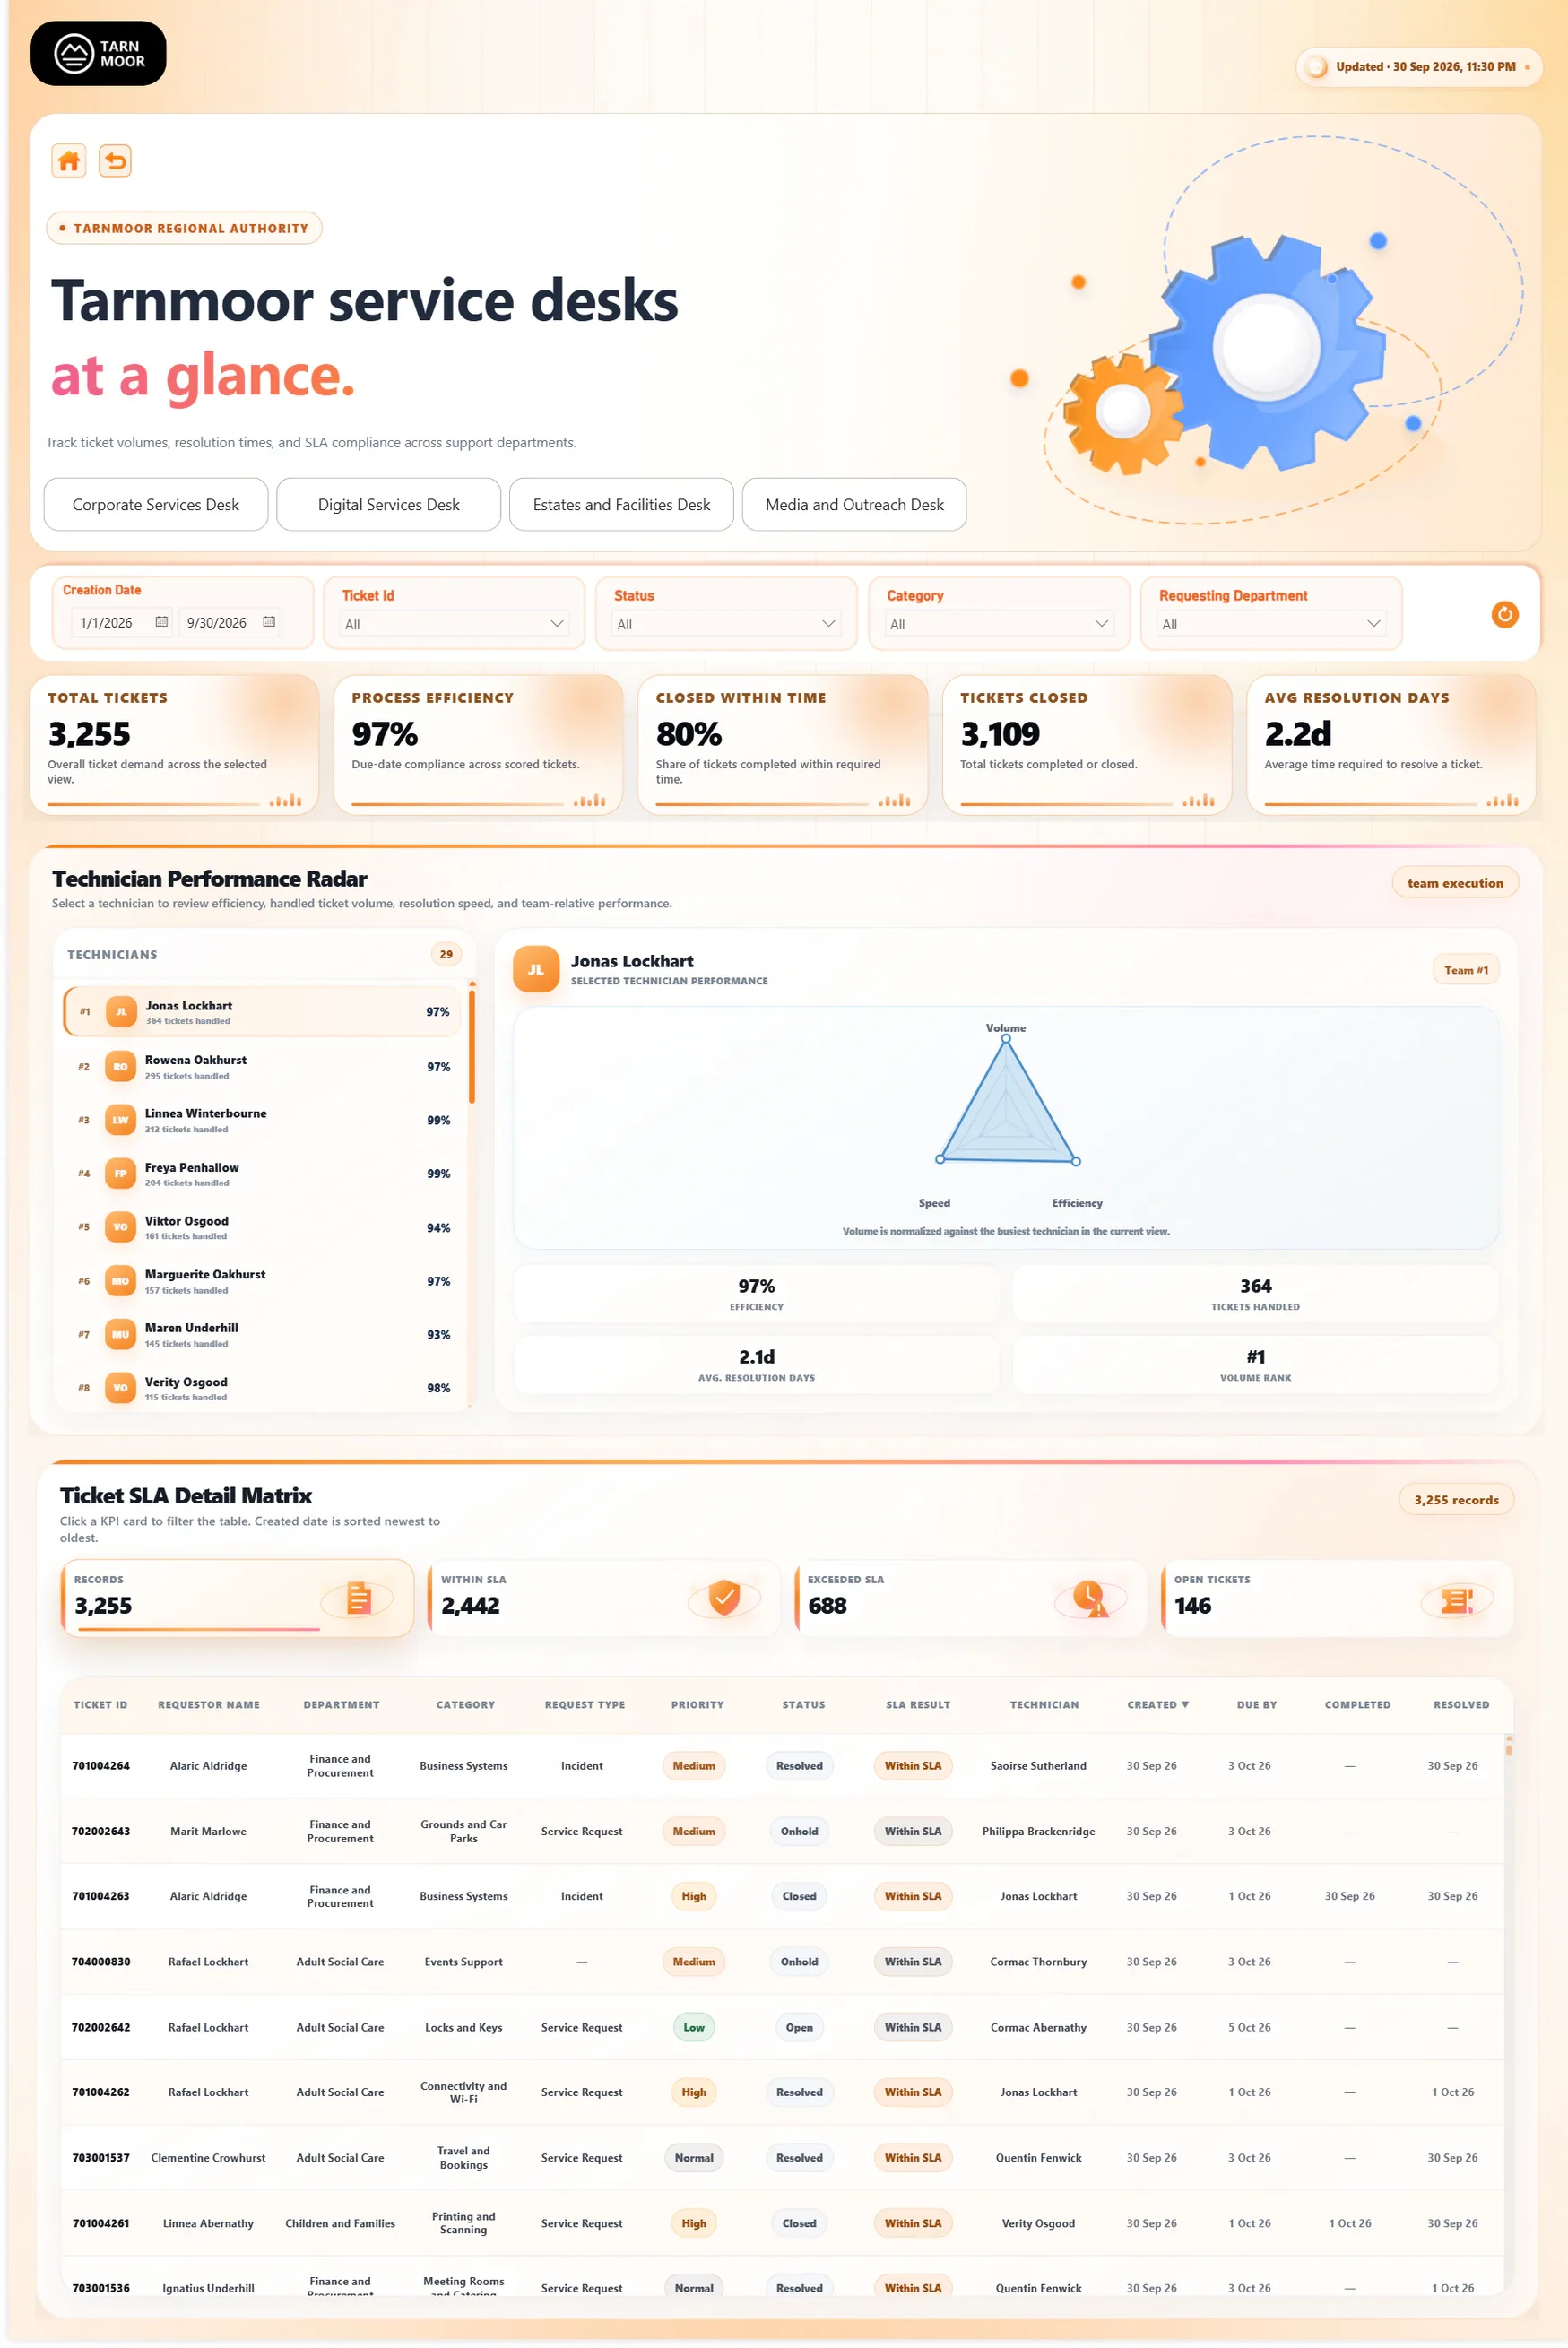This screenshot has height=2348, width=1568.
Task: Click the FP avatar for Freya Penhallow
Action: [120, 1174]
